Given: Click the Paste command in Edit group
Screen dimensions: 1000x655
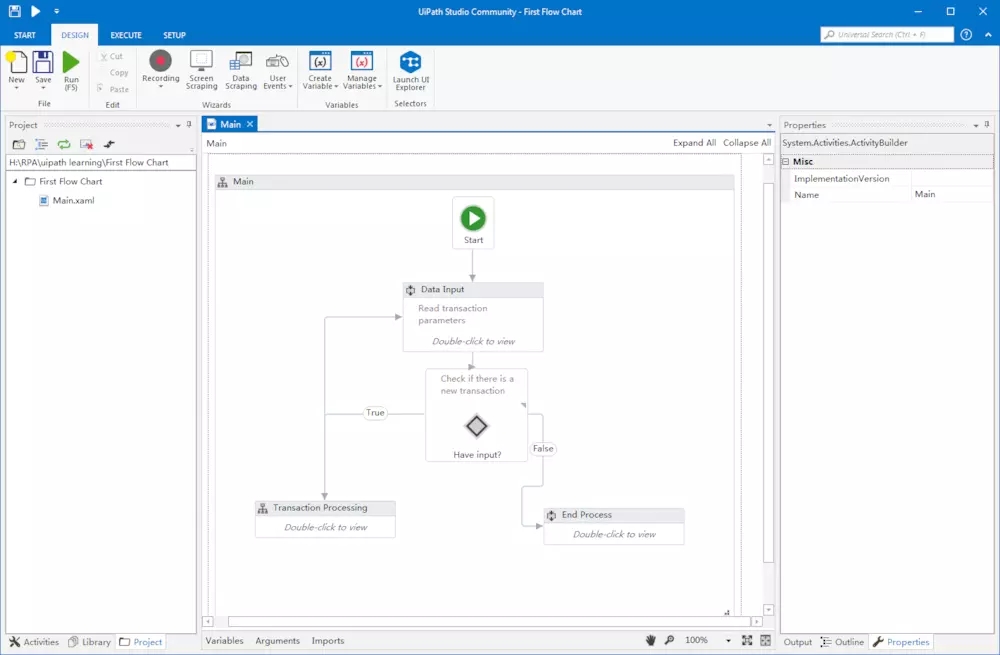Looking at the screenshot, I should (114, 89).
